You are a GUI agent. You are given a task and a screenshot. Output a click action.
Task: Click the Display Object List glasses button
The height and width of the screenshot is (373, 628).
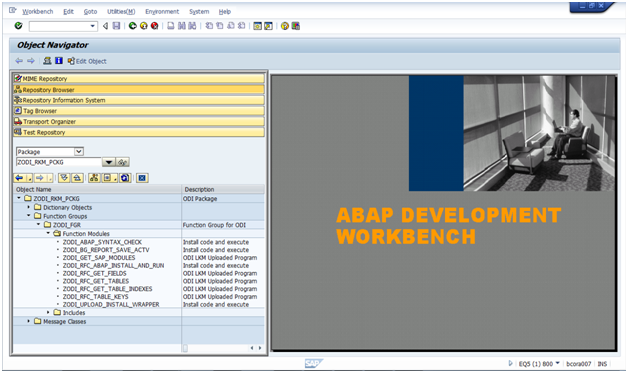pos(123,162)
